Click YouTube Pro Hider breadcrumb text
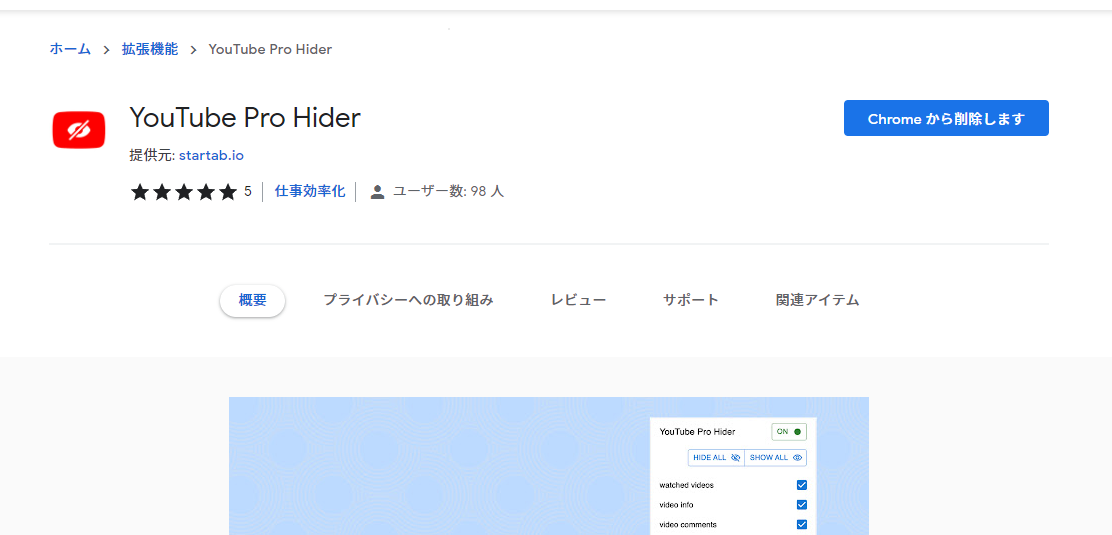The height and width of the screenshot is (535, 1112). pyautogui.click(x=270, y=49)
